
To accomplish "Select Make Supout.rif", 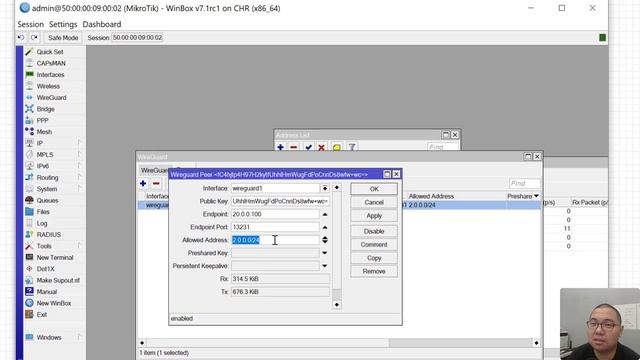I will 58,280.
